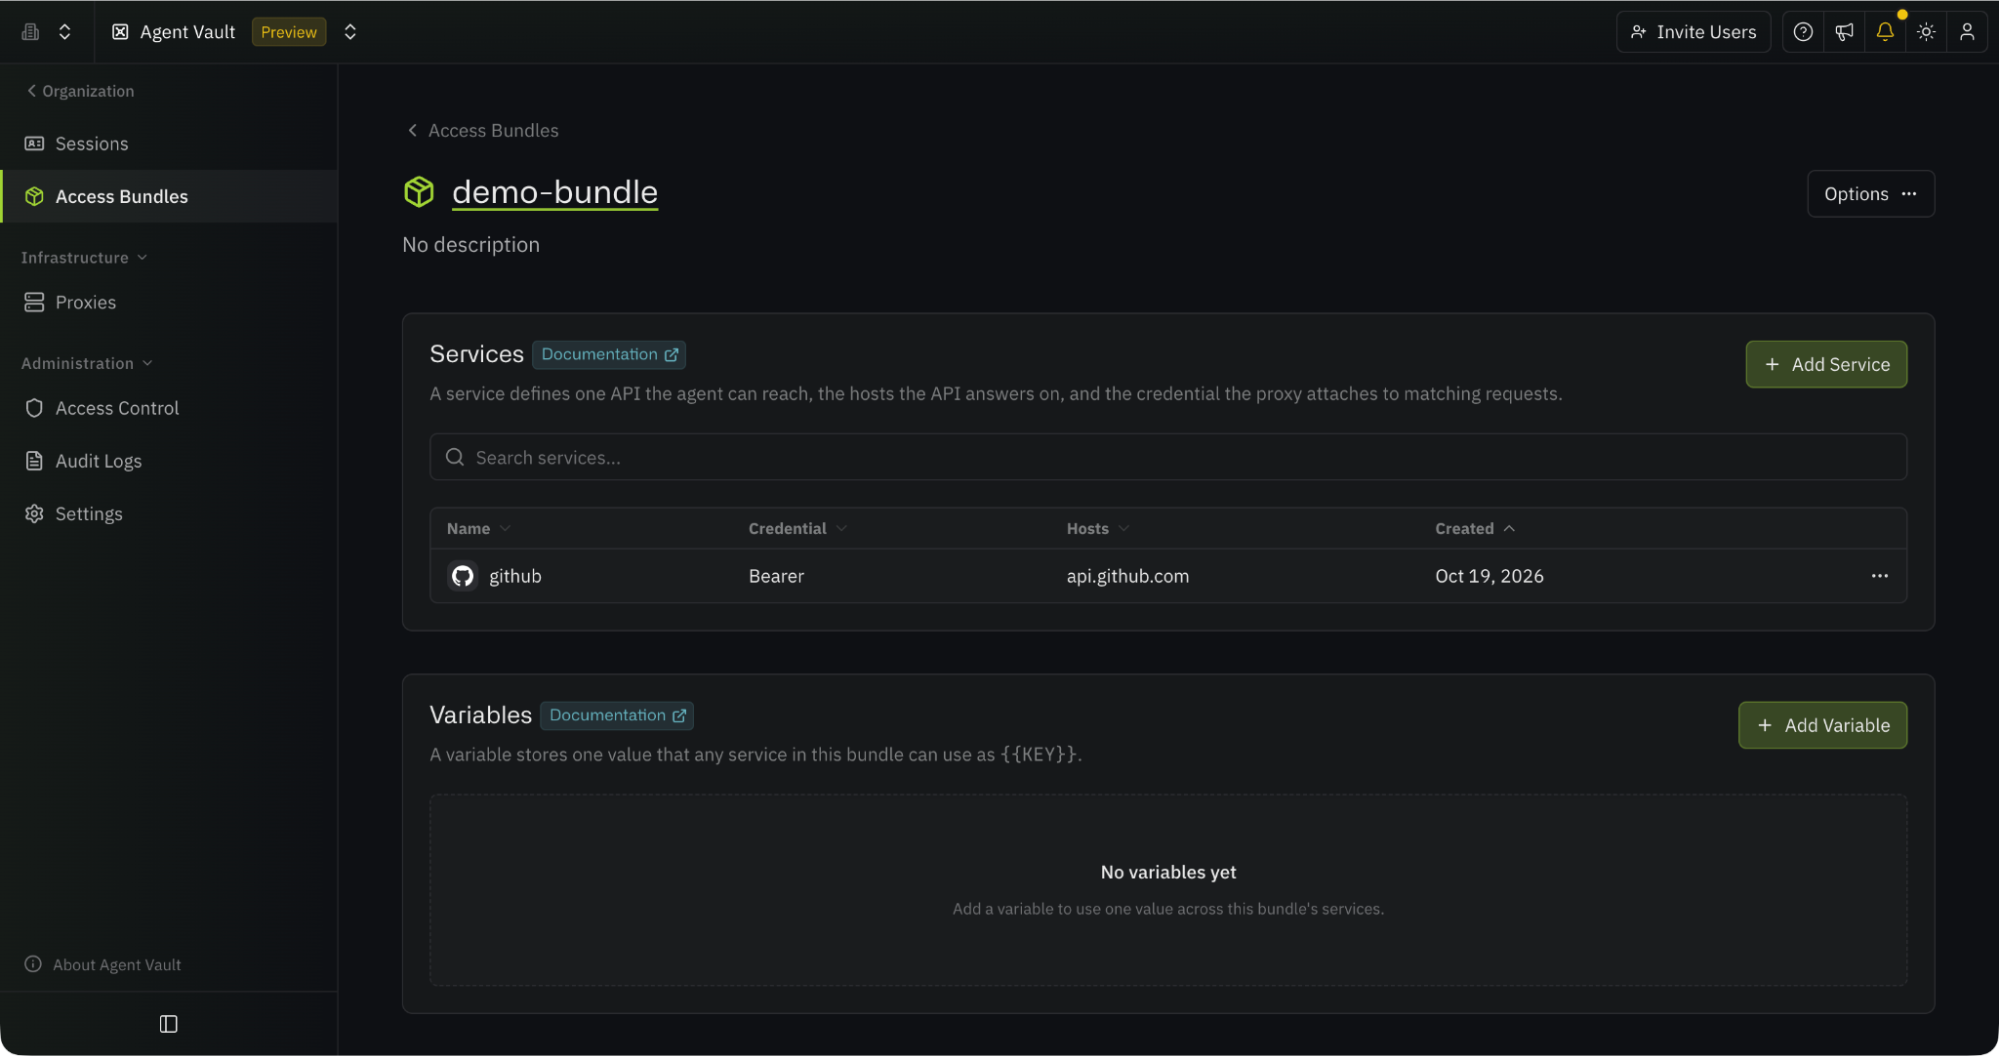Open the Options menu button

[x=1870, y=194]
